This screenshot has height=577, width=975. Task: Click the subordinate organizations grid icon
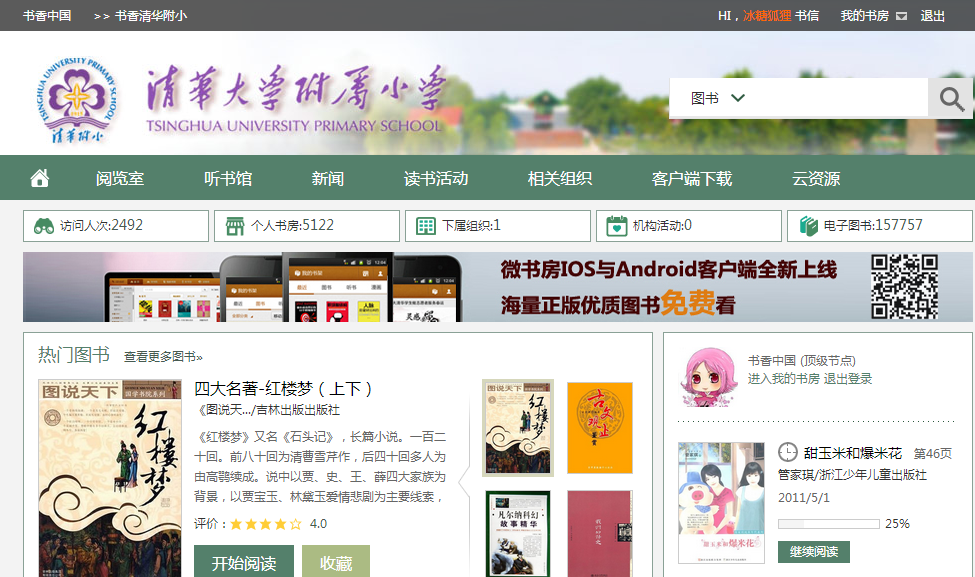coord(426,226)
